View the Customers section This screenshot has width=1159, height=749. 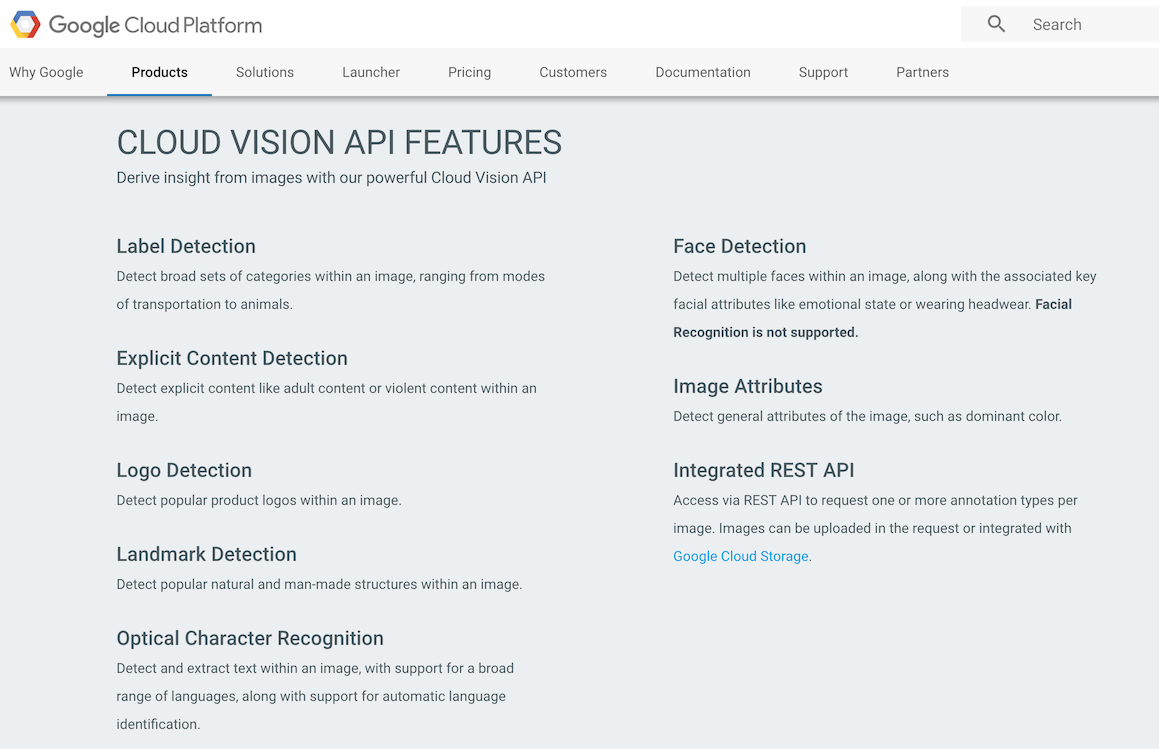click(572, 72)
